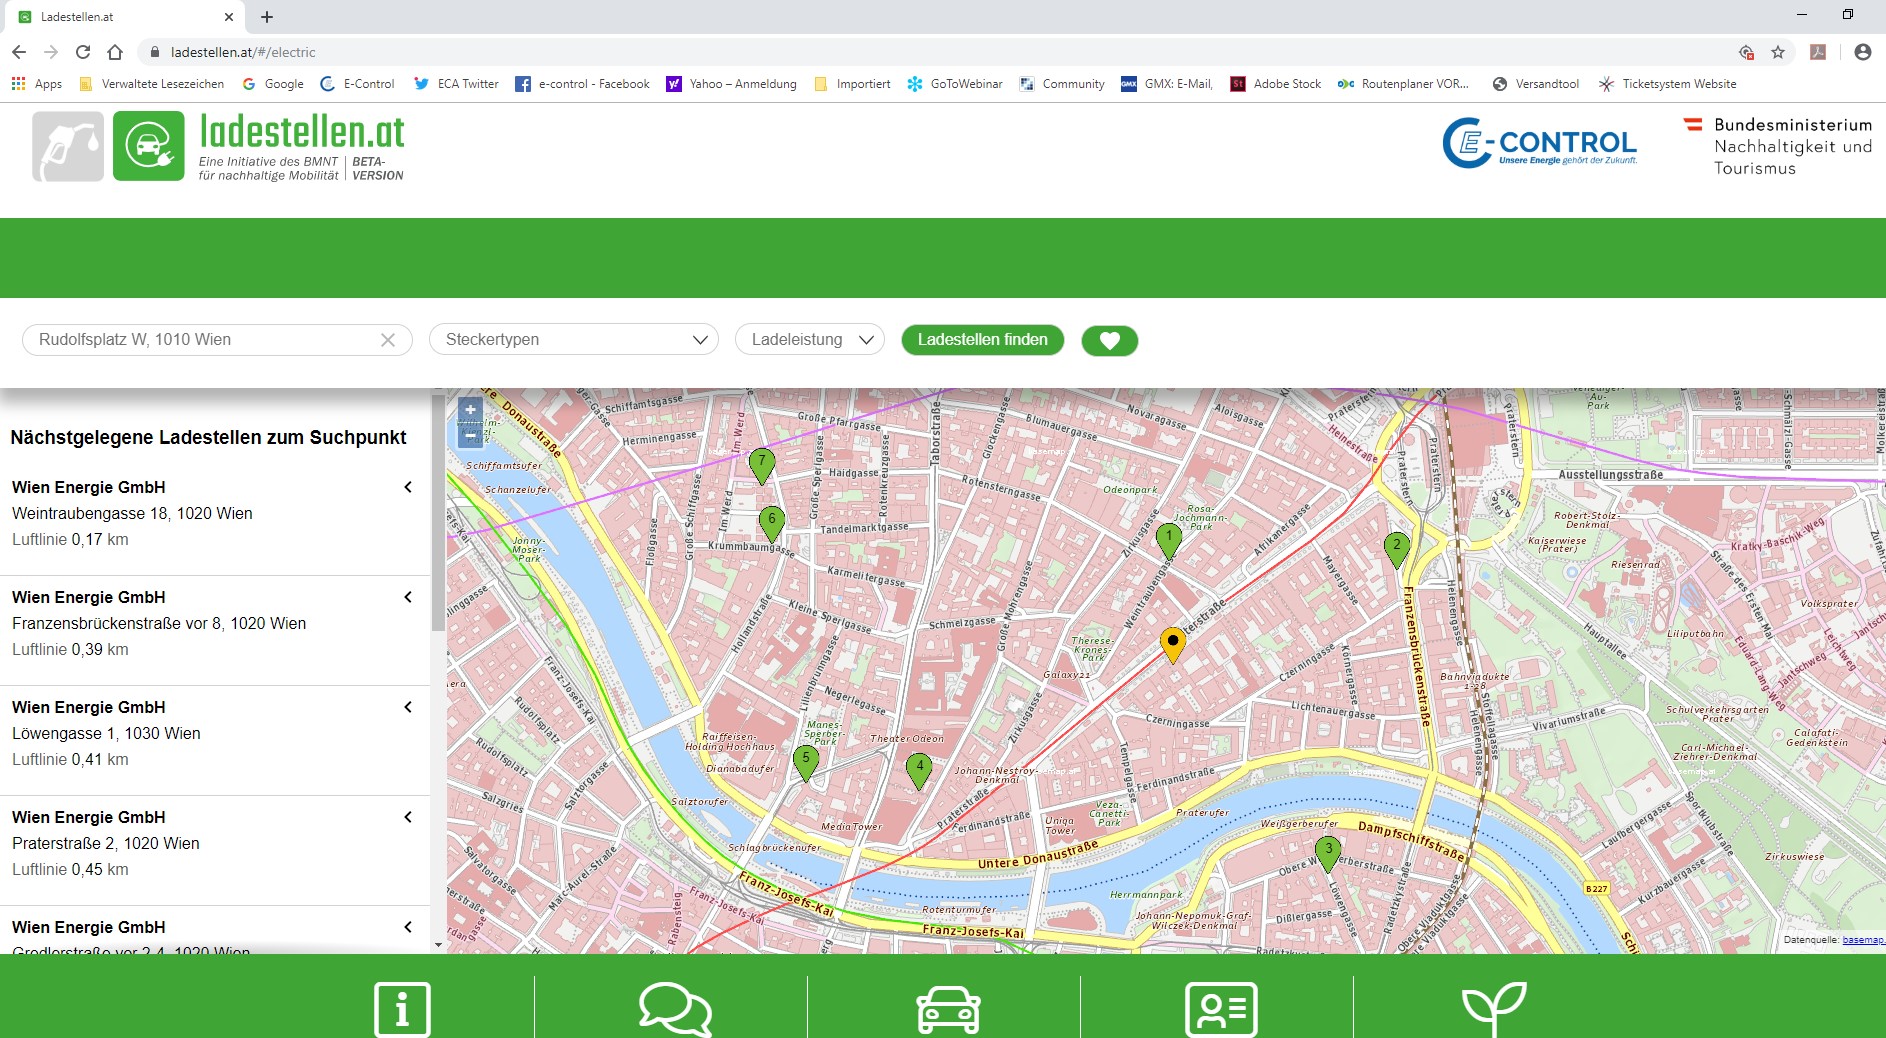Open the info icon in bottom bar
1886x1038 pixels.
coord(402,1008)
